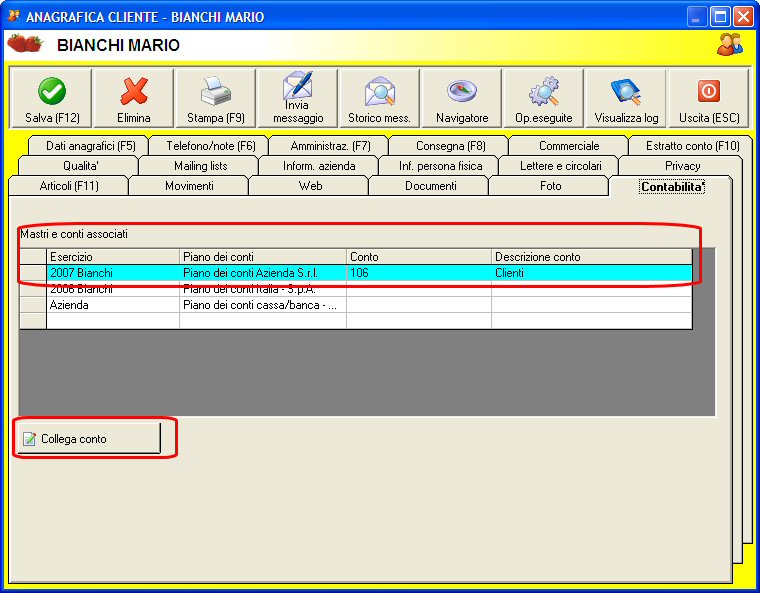Exit via Uscita (ESC) button
Viewport: 760px width, 593px height.
709,98
